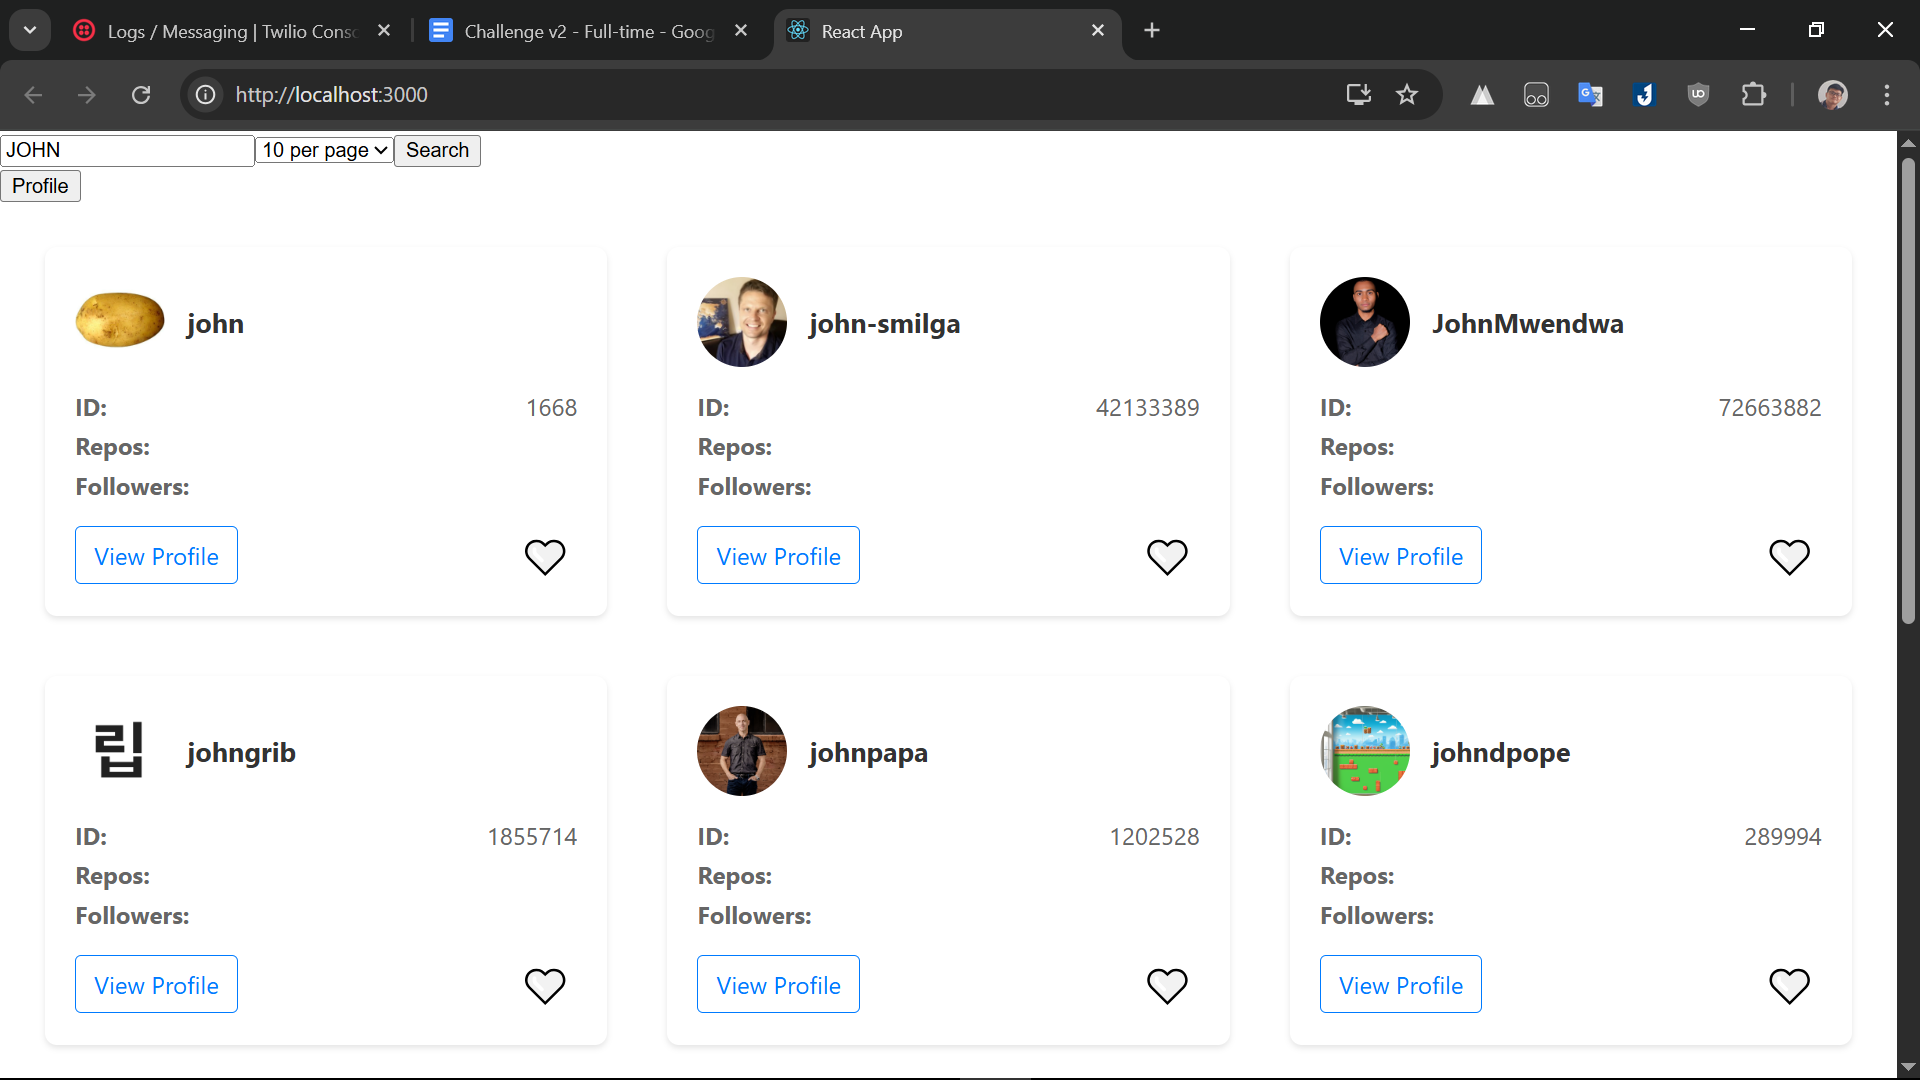Click ID value 1202528

tap(1154, 837)
